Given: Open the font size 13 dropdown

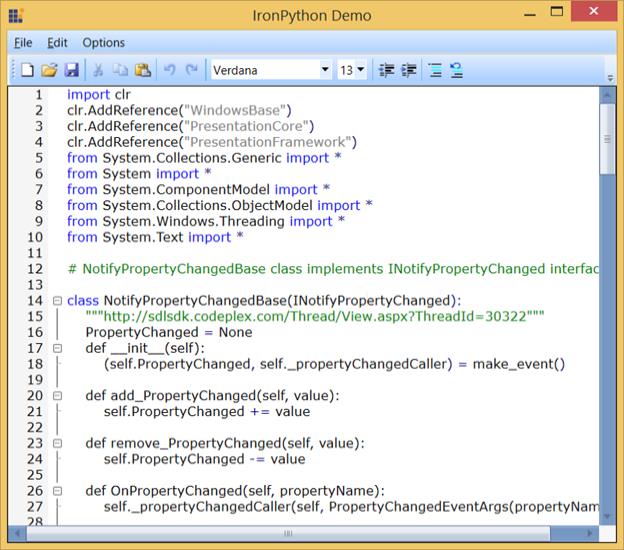Looking at the screenshot, I should tap(361, 69).
